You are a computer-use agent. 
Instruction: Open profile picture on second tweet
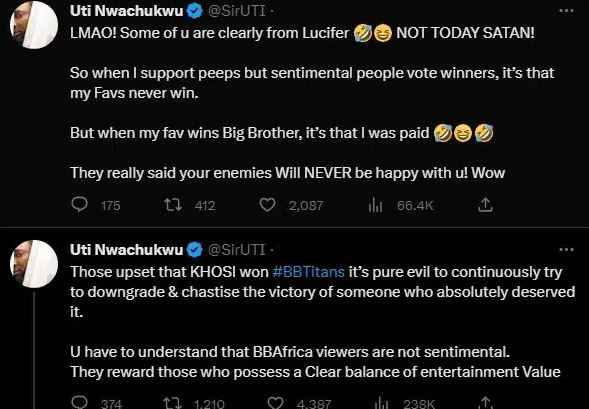coord(34,264)
